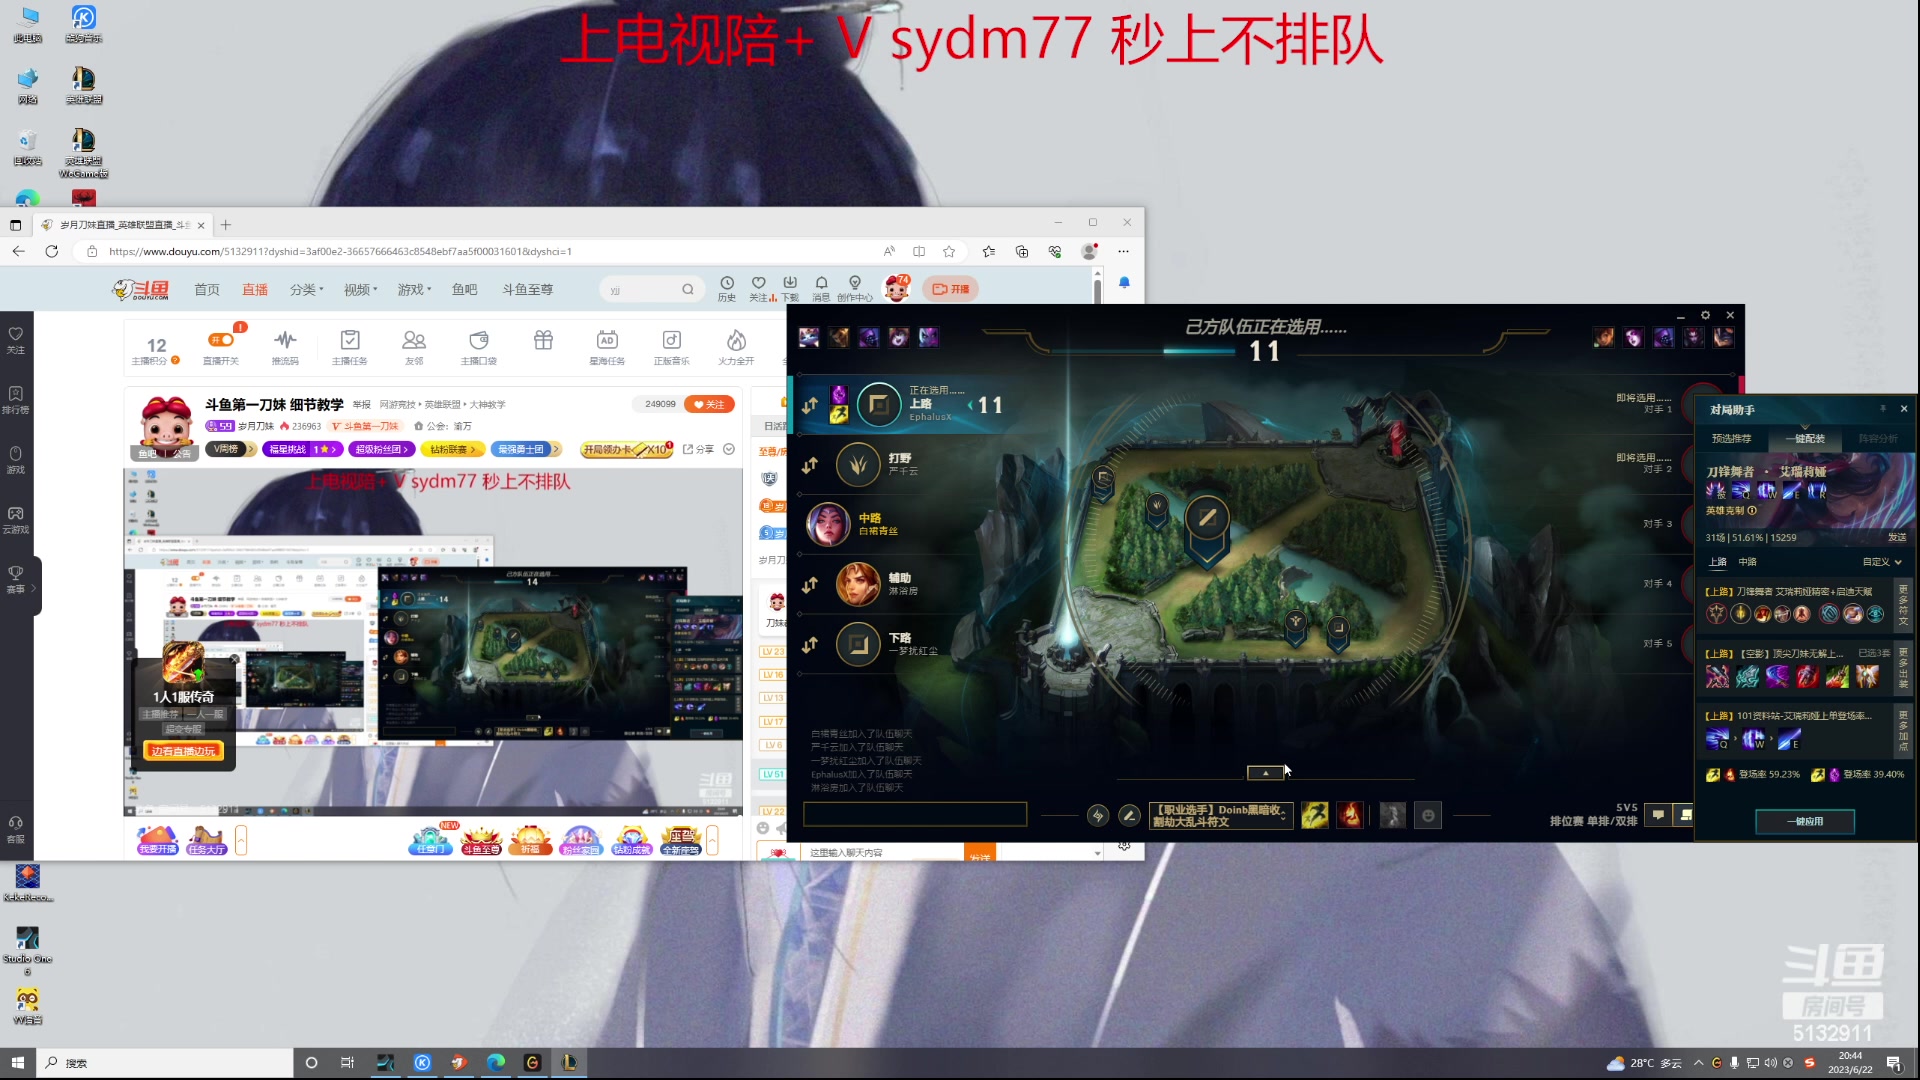Open 正版音乐 licensed music icon
This screenshot has width=1920, height=1080.
point(672,341)
